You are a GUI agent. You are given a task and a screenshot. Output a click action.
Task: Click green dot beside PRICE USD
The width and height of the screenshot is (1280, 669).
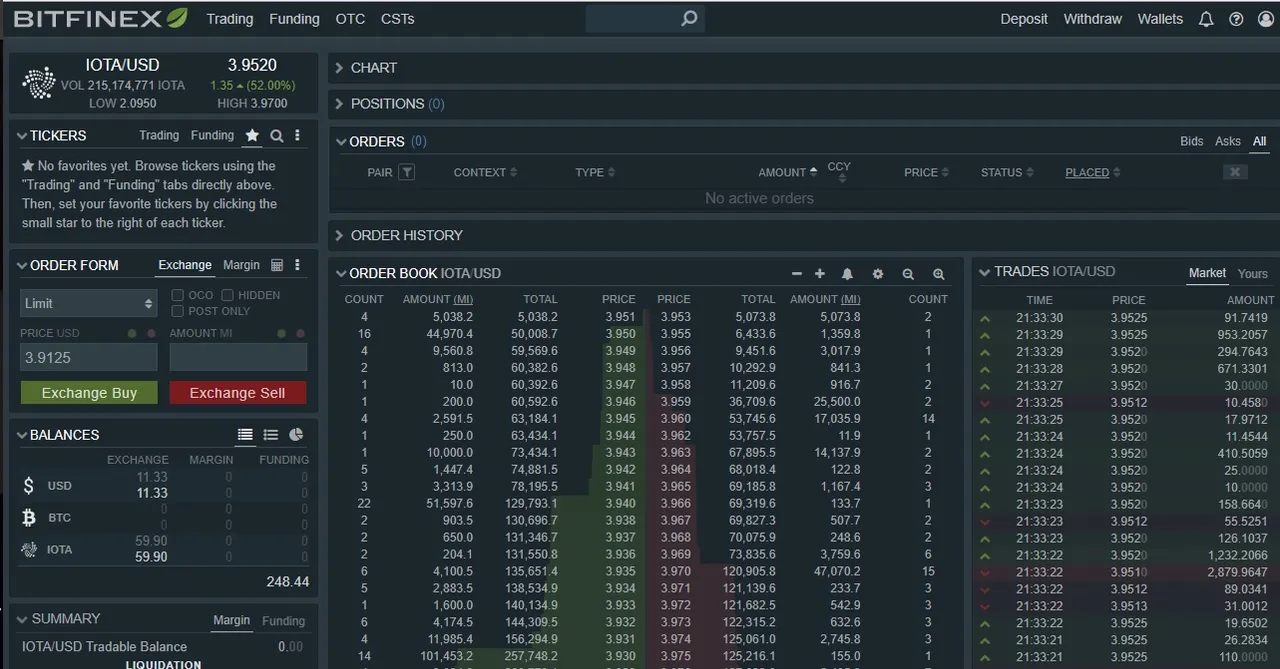point(132,333)
